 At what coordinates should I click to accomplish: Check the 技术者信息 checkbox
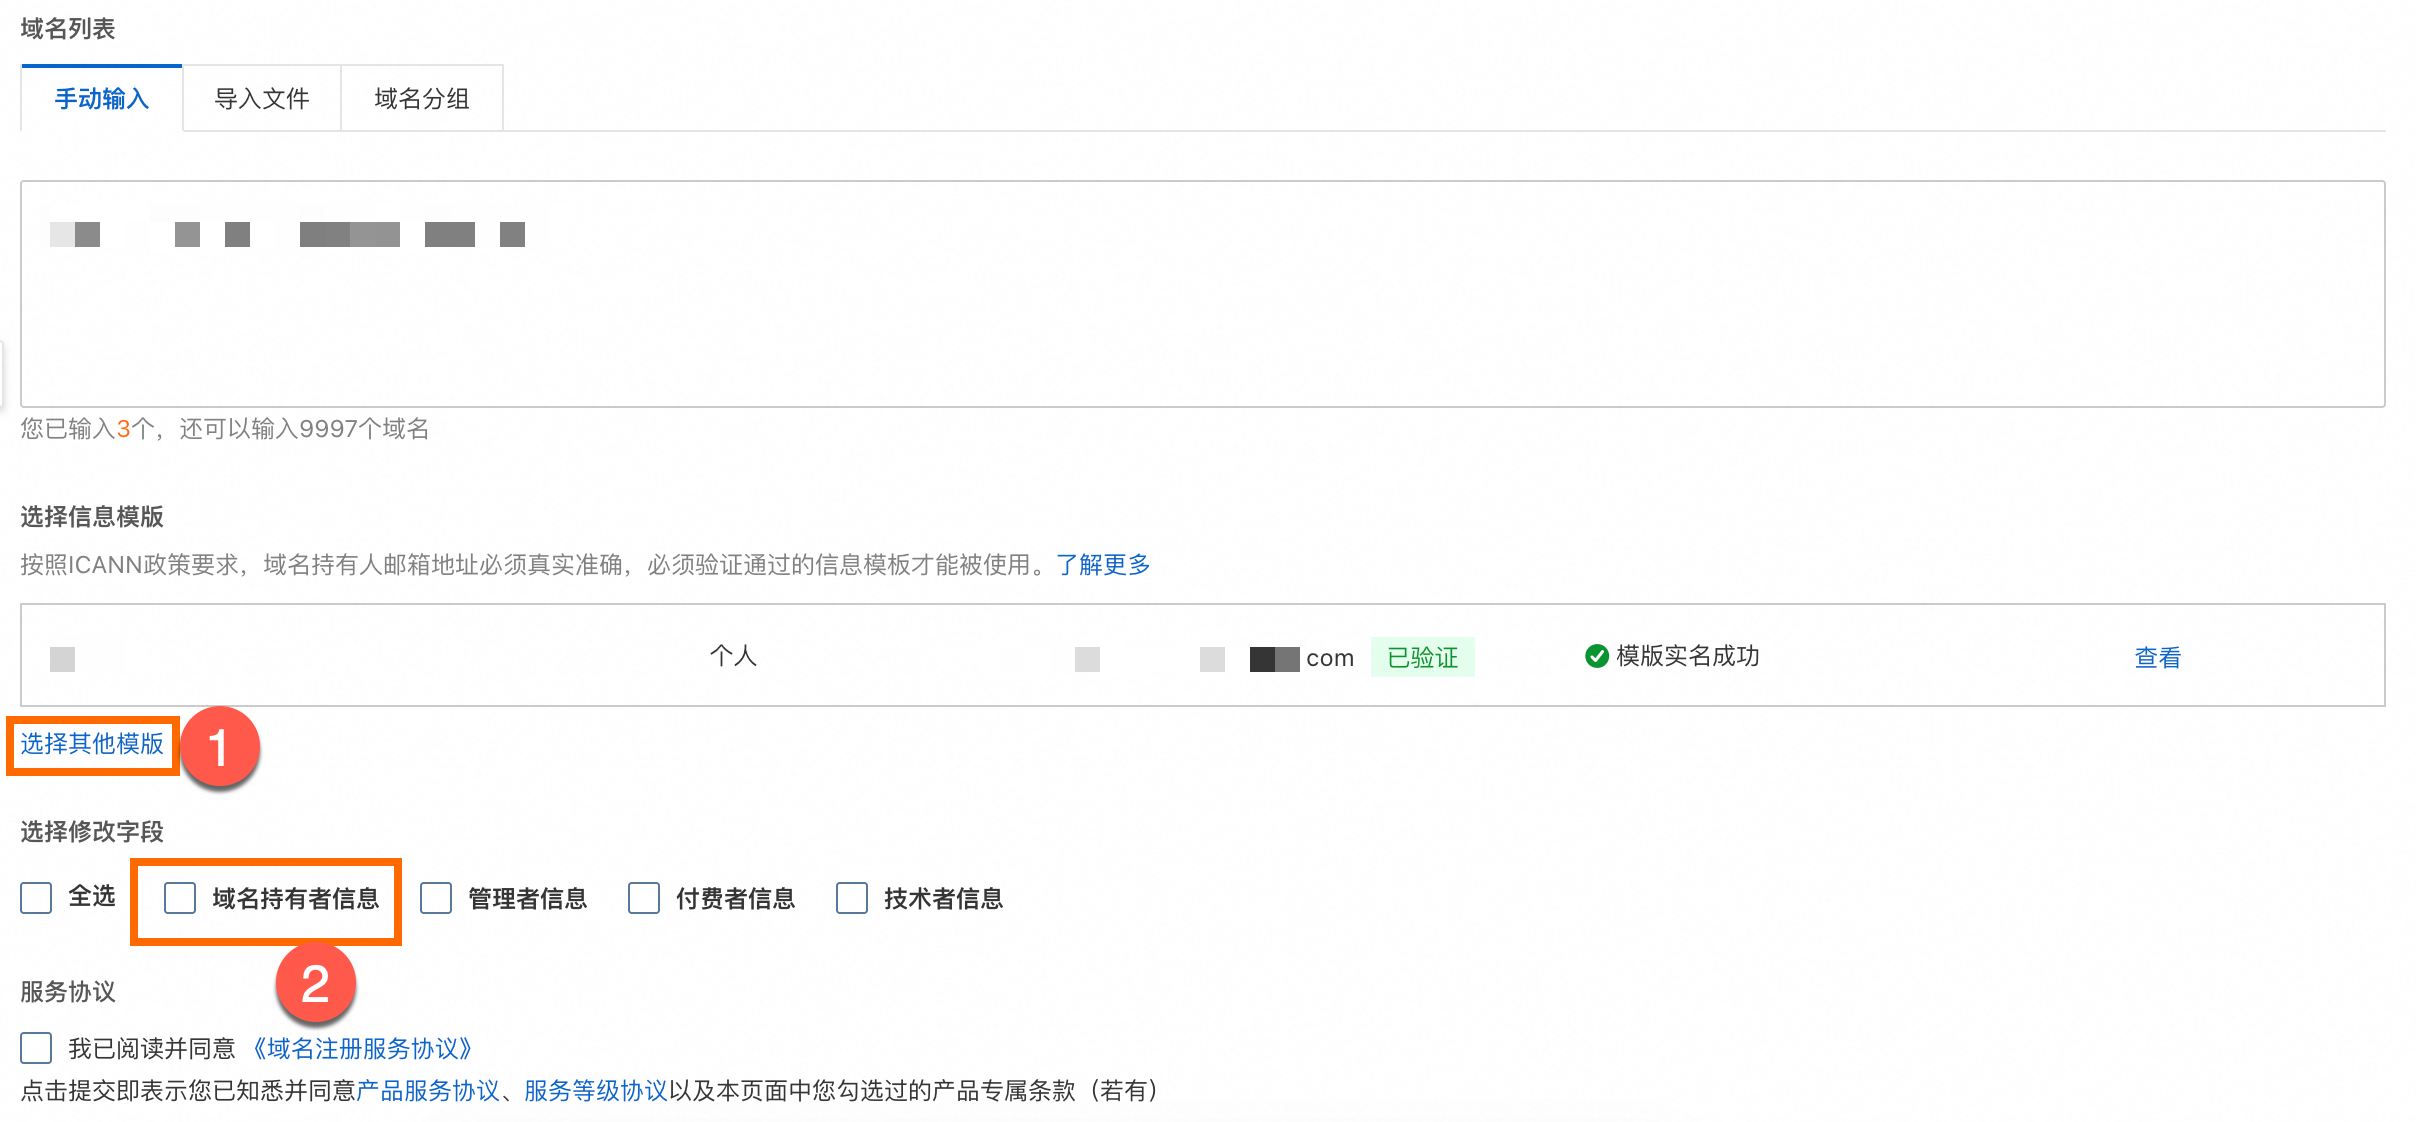click(x=852, y=898)
